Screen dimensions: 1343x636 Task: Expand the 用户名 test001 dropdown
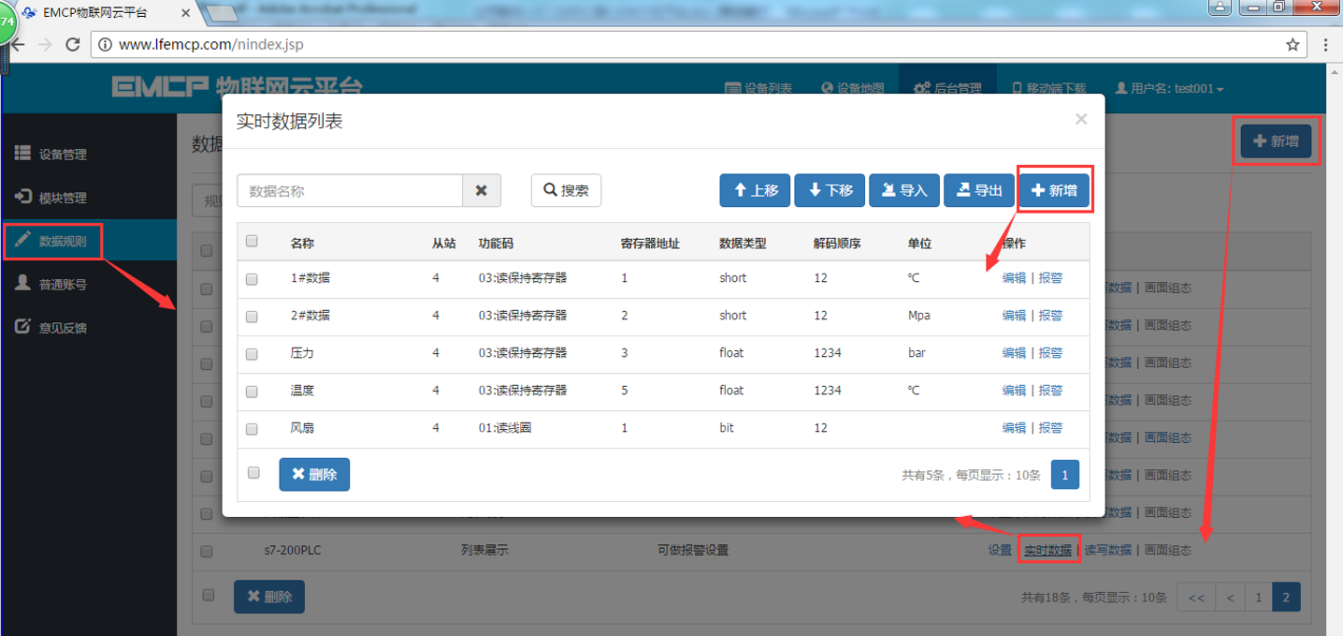1169,88
